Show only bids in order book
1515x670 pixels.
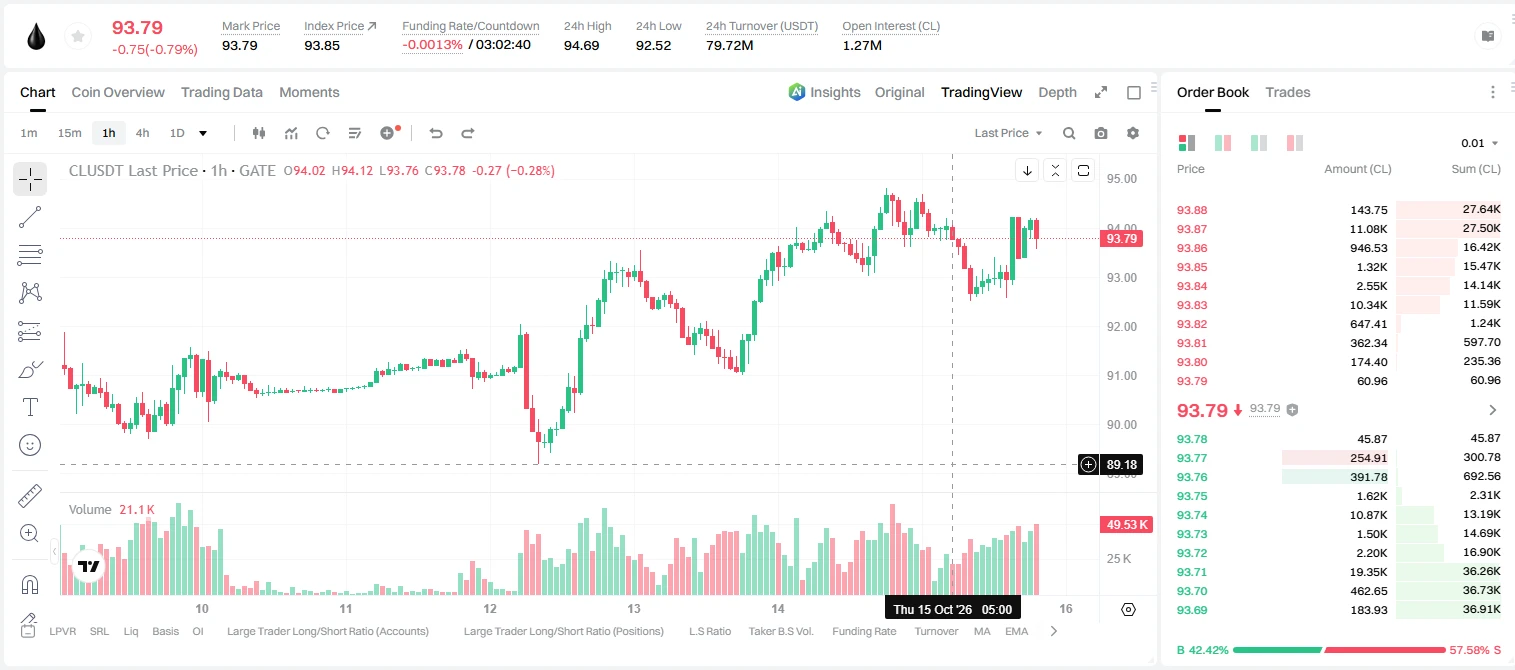pyautogui.click(x=1259, y=143)
